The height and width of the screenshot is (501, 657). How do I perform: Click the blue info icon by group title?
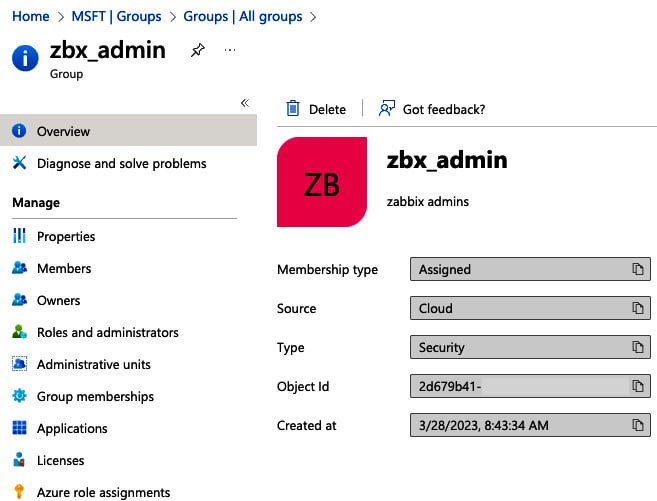click(x=25, y=58)
